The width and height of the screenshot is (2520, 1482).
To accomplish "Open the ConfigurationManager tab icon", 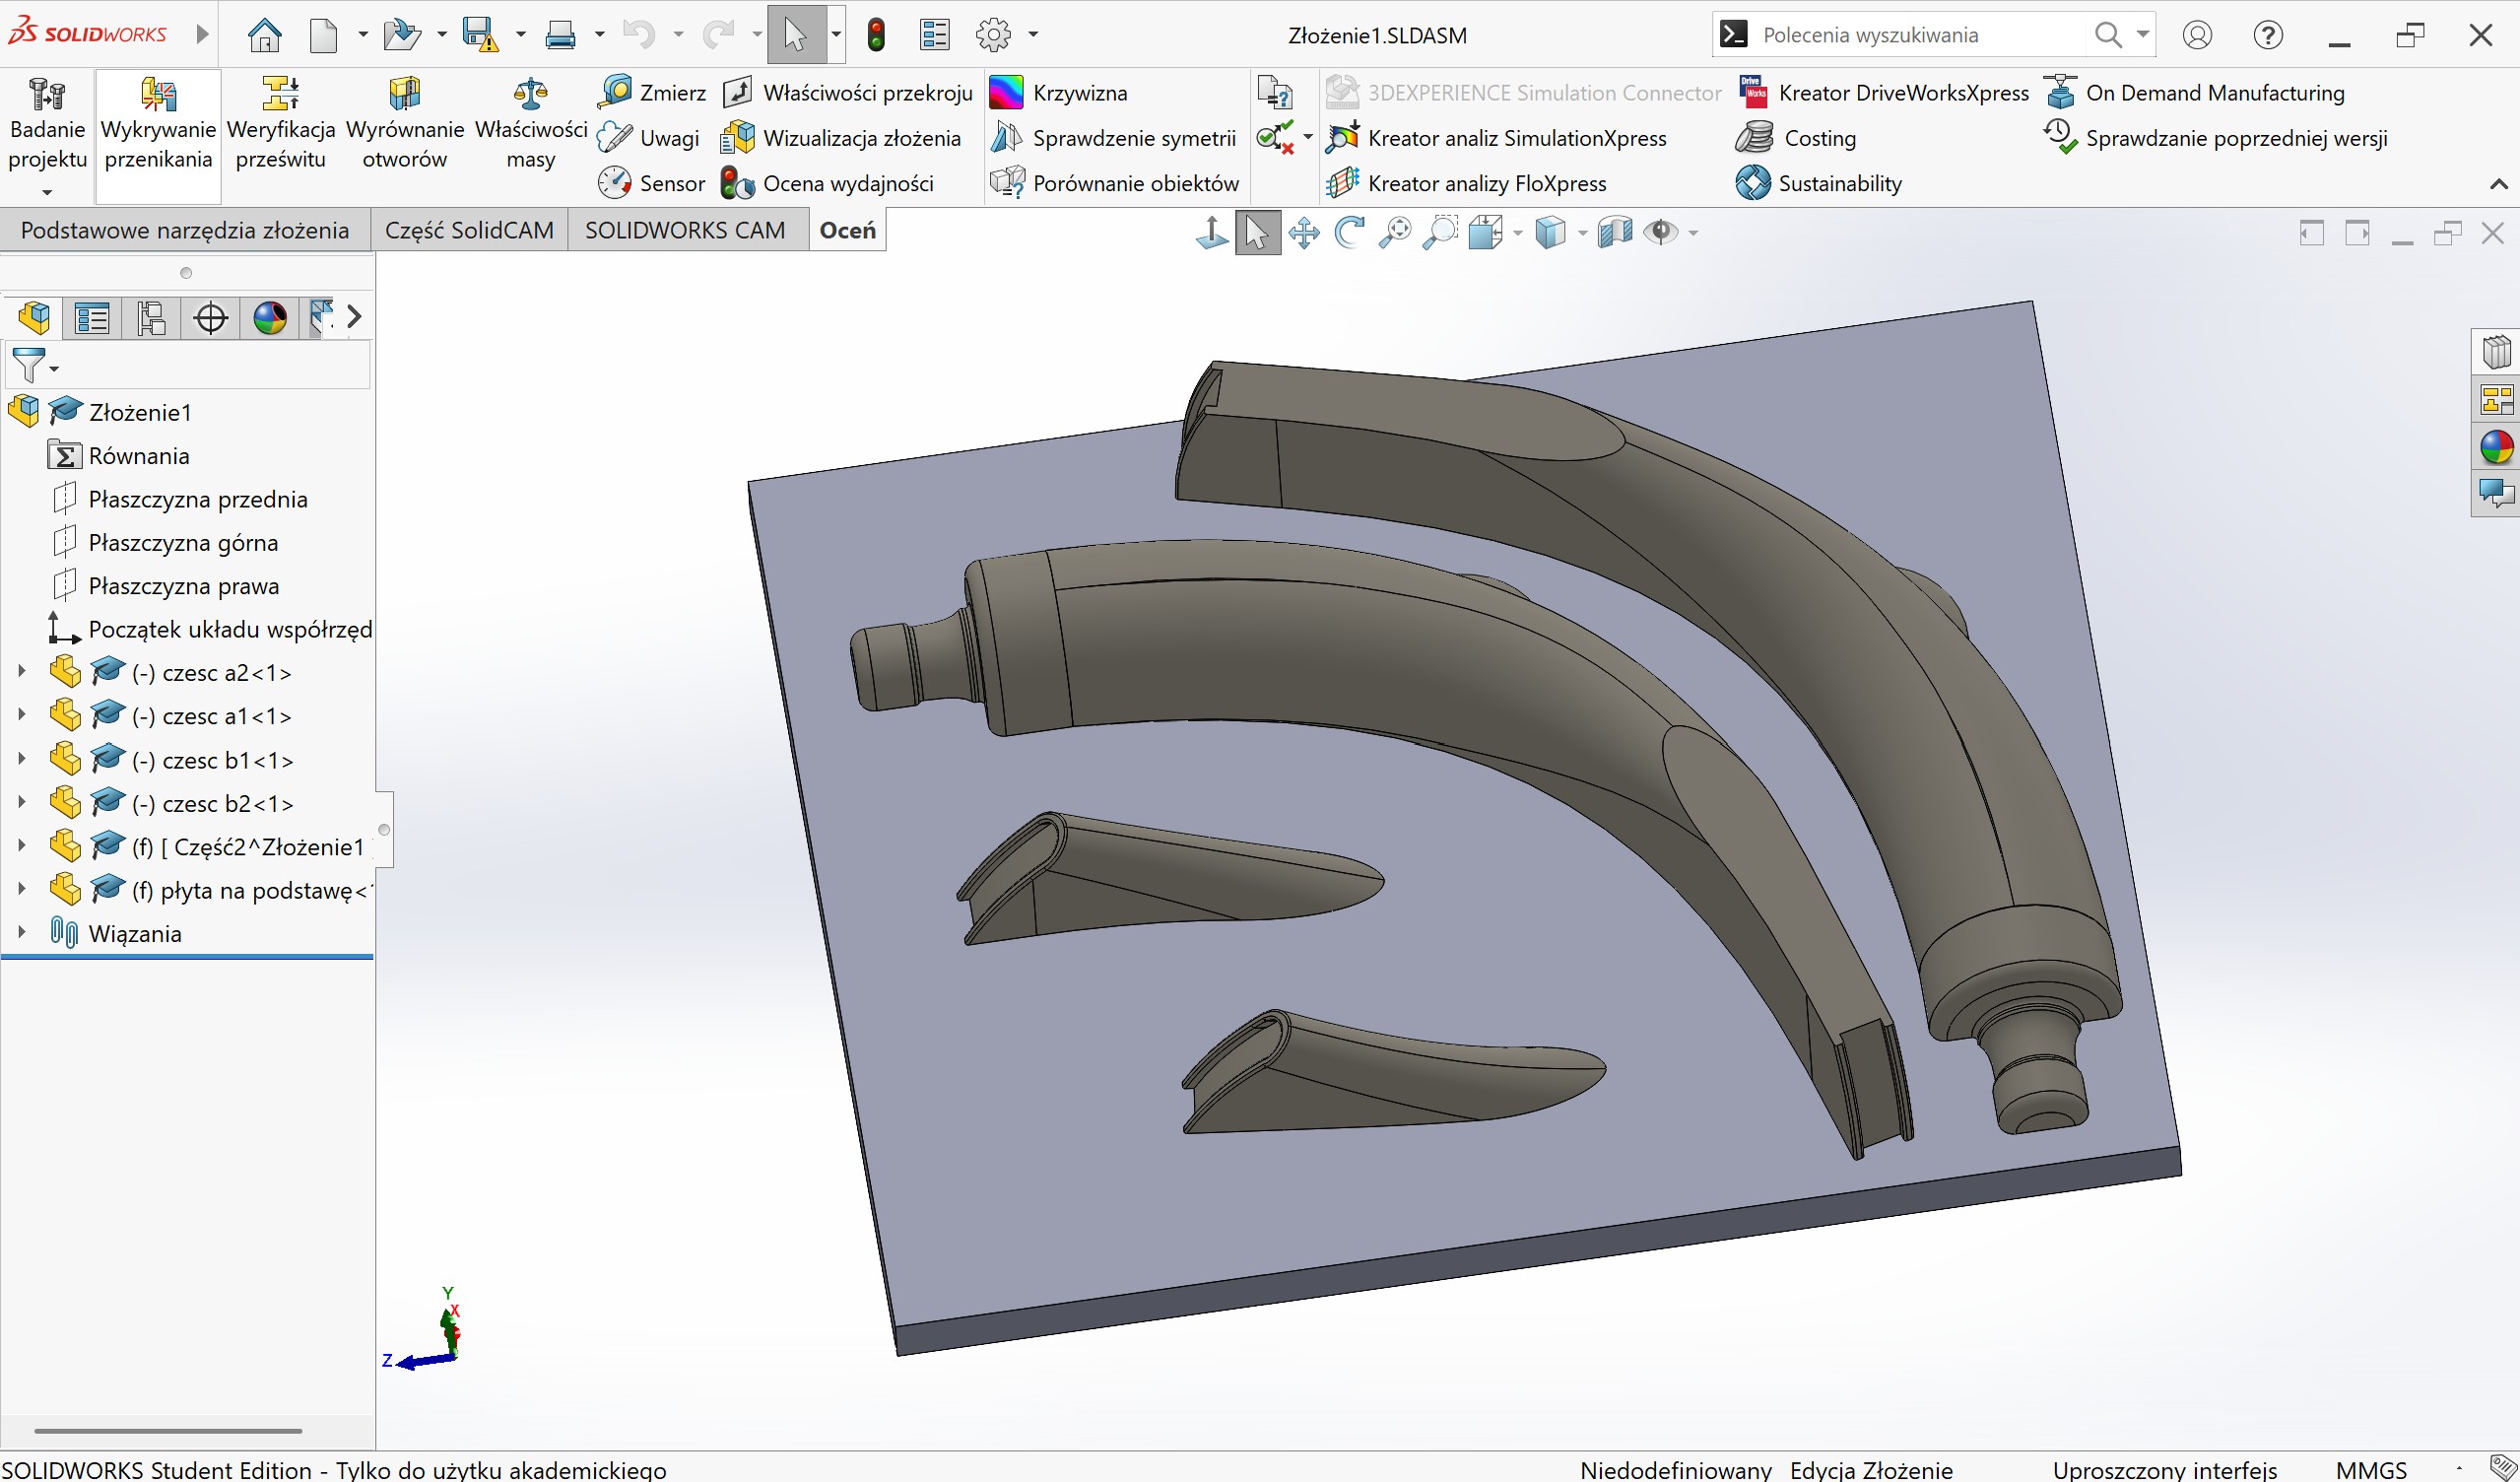I will (151, 319).
